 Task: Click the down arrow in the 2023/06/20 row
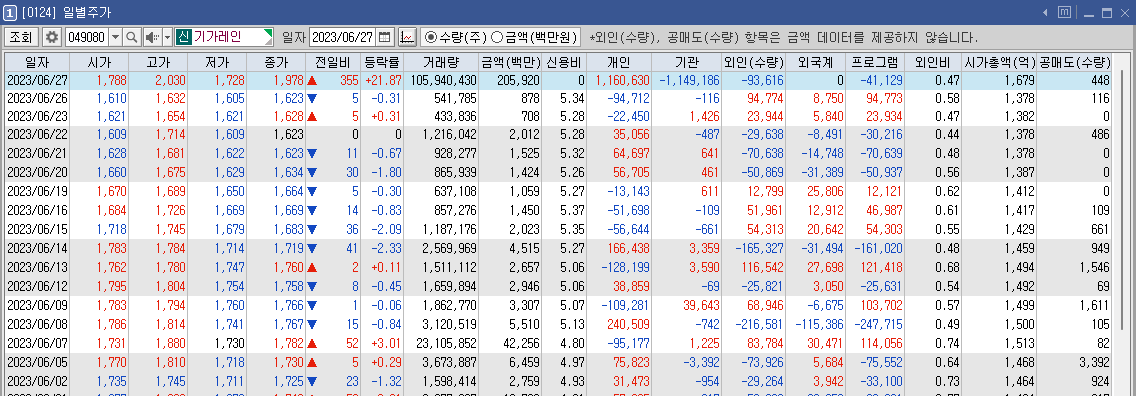(312, 172)
